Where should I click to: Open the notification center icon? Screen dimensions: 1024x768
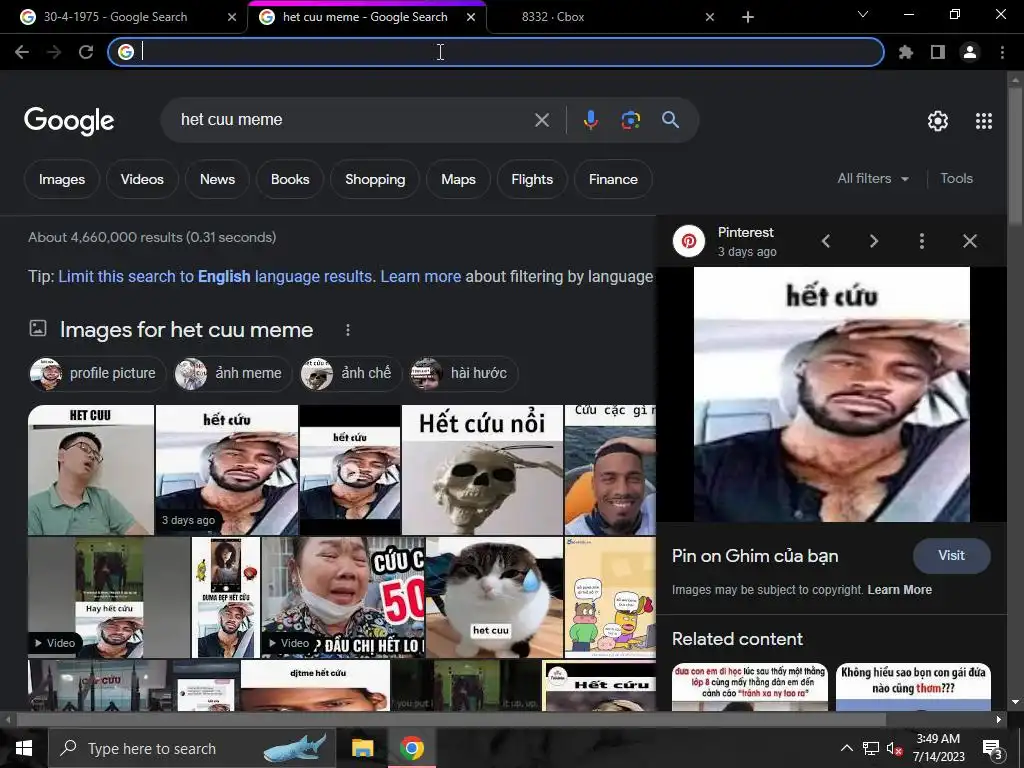(x=992, y=748)
